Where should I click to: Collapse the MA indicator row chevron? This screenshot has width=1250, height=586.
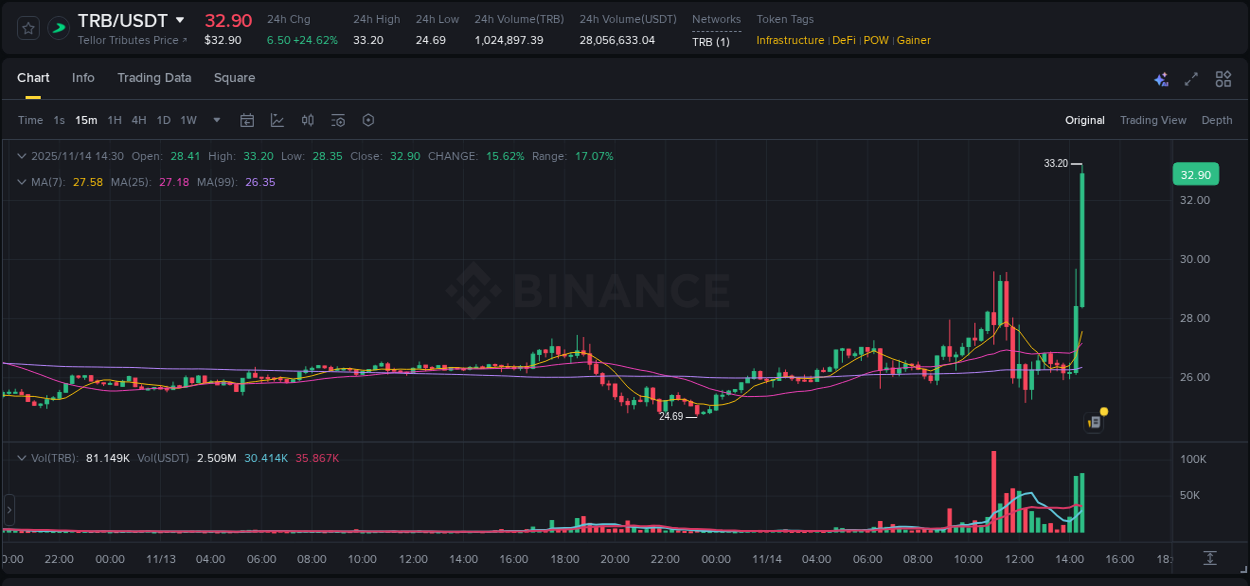(22, 182)
